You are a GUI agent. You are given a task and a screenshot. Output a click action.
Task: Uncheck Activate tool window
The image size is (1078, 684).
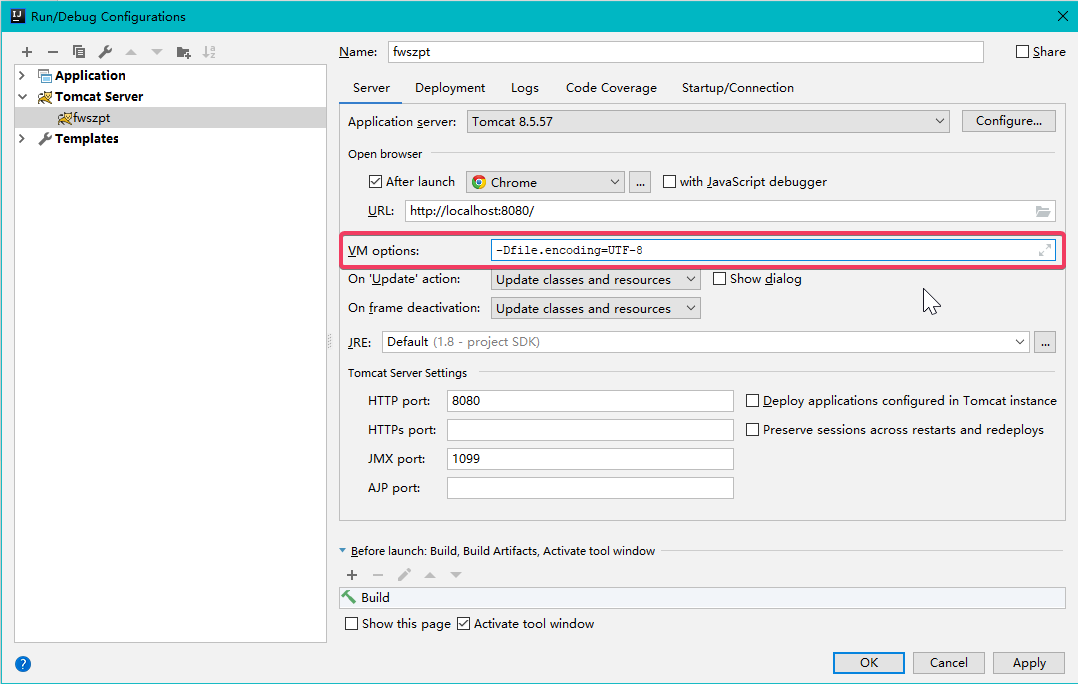[463, 622]
